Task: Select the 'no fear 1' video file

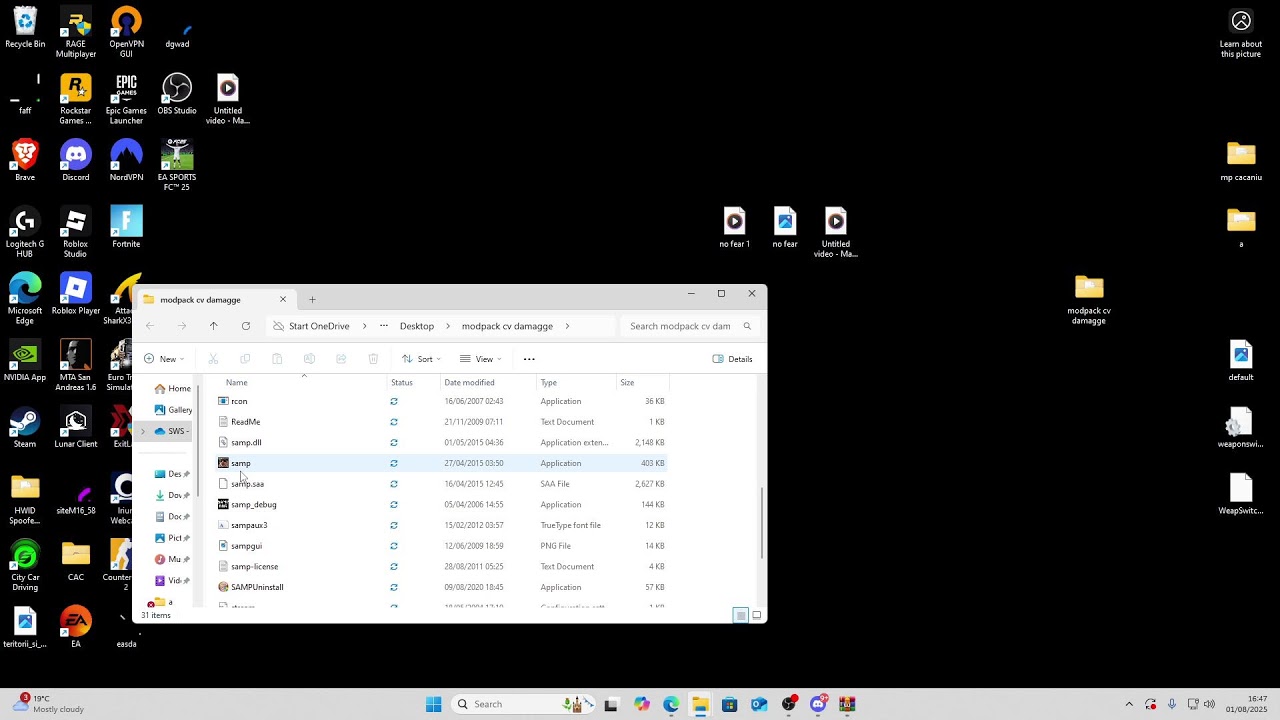Action: coord(735,228)
